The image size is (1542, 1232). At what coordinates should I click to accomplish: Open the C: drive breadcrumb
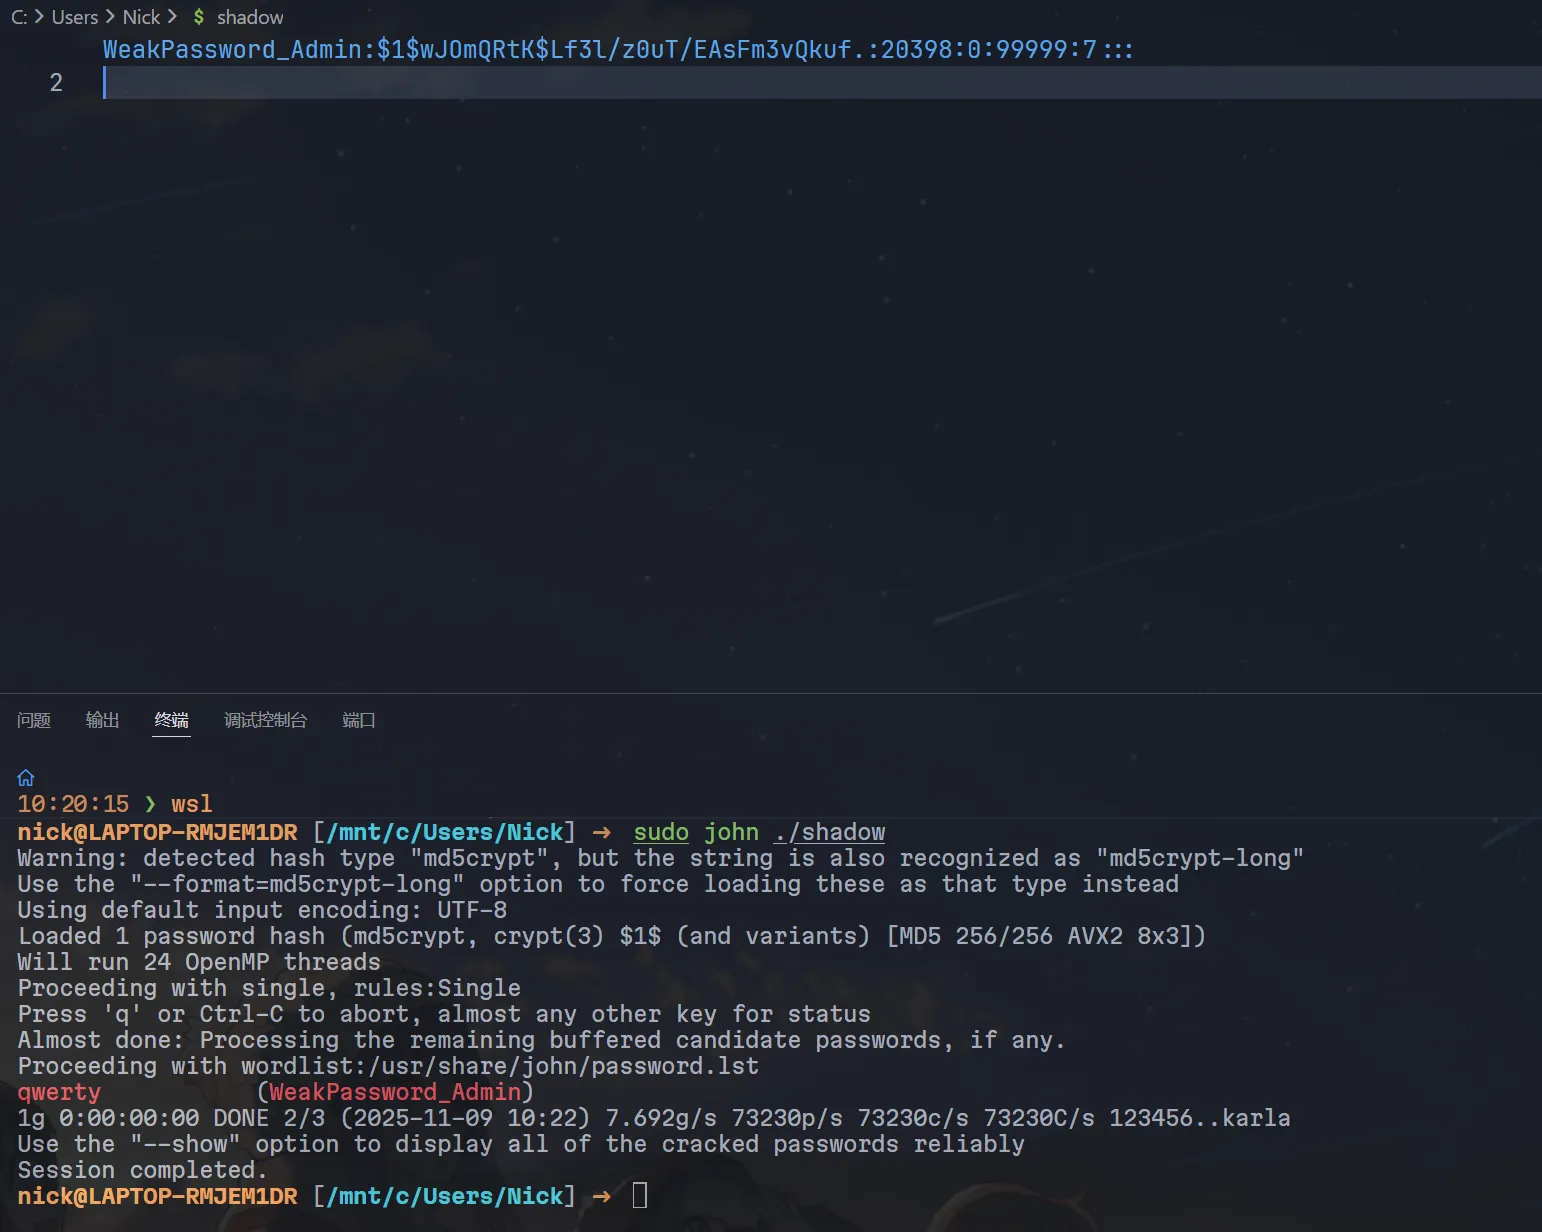coord(18,17)
